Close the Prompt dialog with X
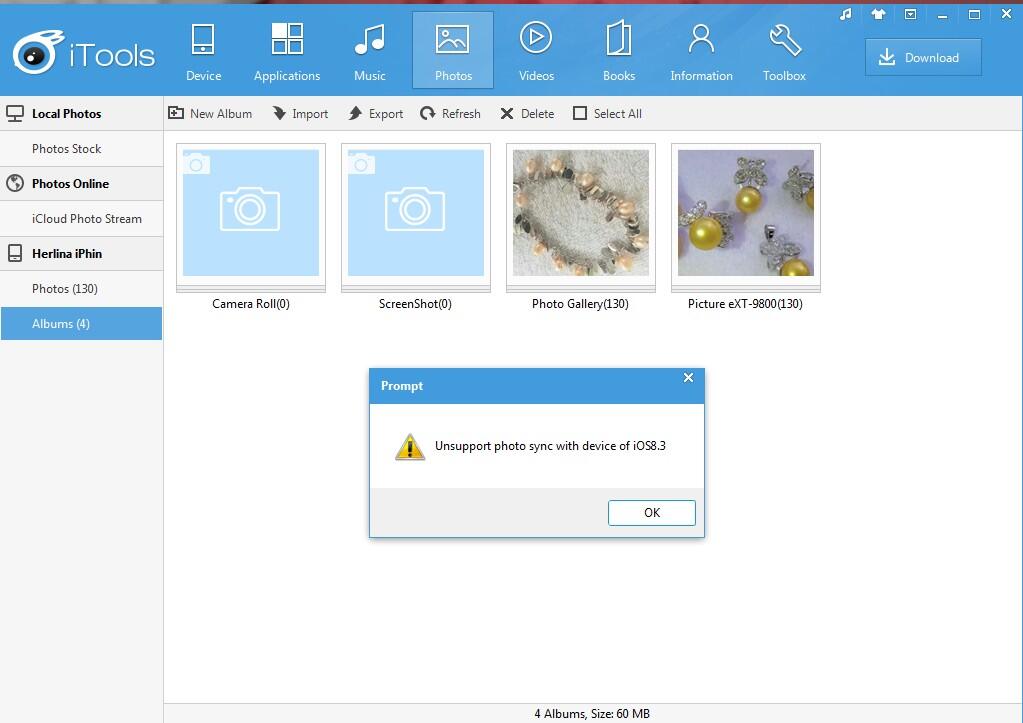Viewport: 1023px width, 723px height. coord(688,378)
